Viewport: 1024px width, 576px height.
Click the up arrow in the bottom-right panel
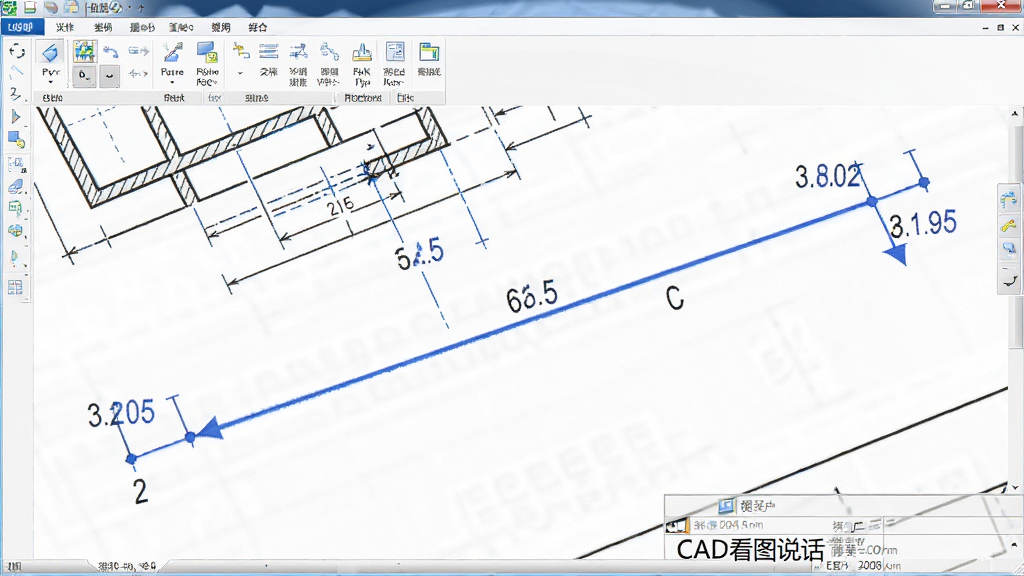1015,544
